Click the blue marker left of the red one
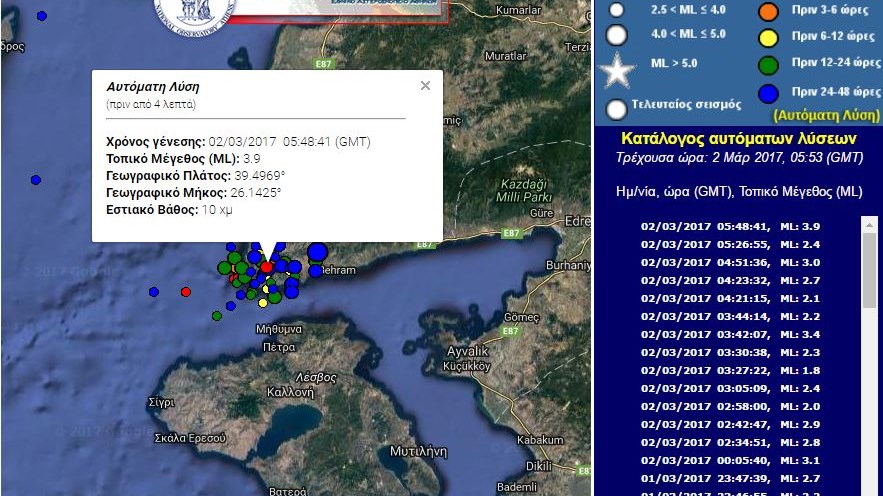 click(154, 292)
